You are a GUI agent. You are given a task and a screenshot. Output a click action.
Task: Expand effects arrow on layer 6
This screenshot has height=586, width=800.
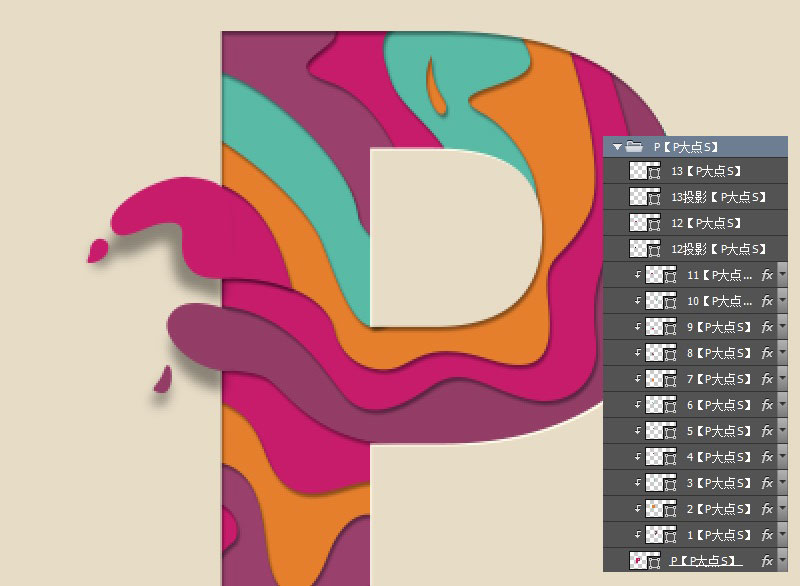pyautogui.click(x=782, y=405)
